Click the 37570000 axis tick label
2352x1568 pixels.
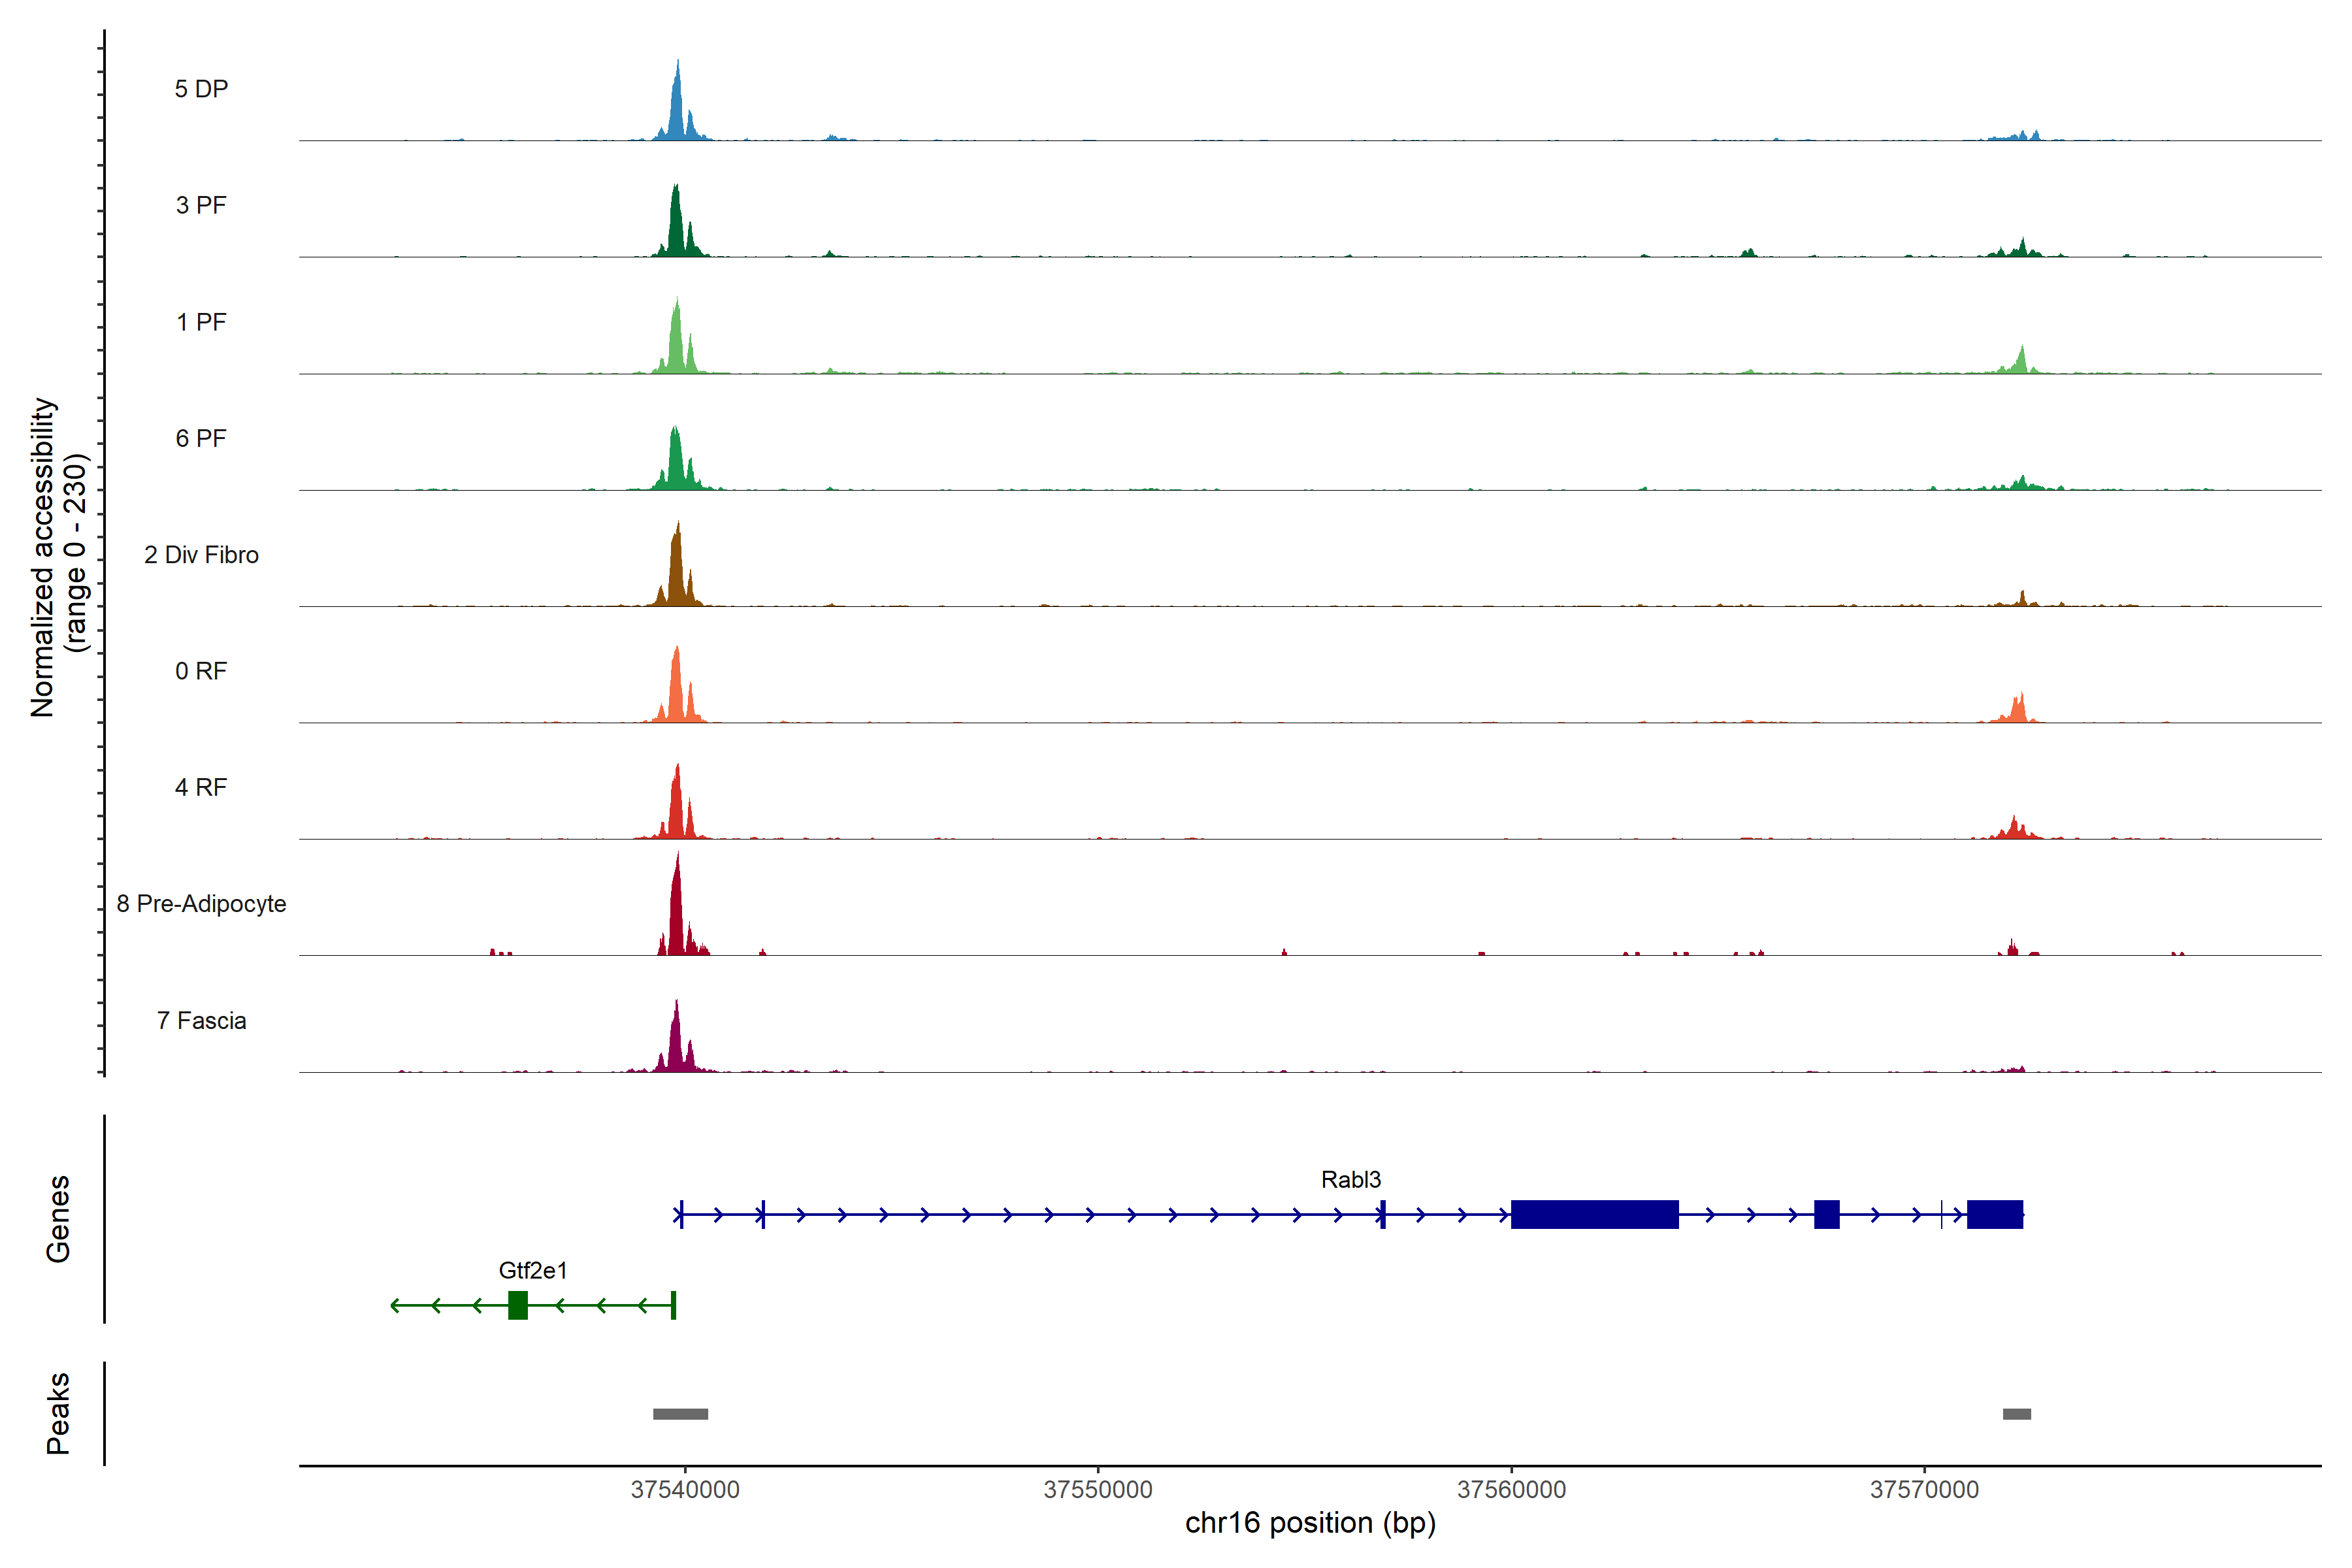(x=1924, y=1490)
